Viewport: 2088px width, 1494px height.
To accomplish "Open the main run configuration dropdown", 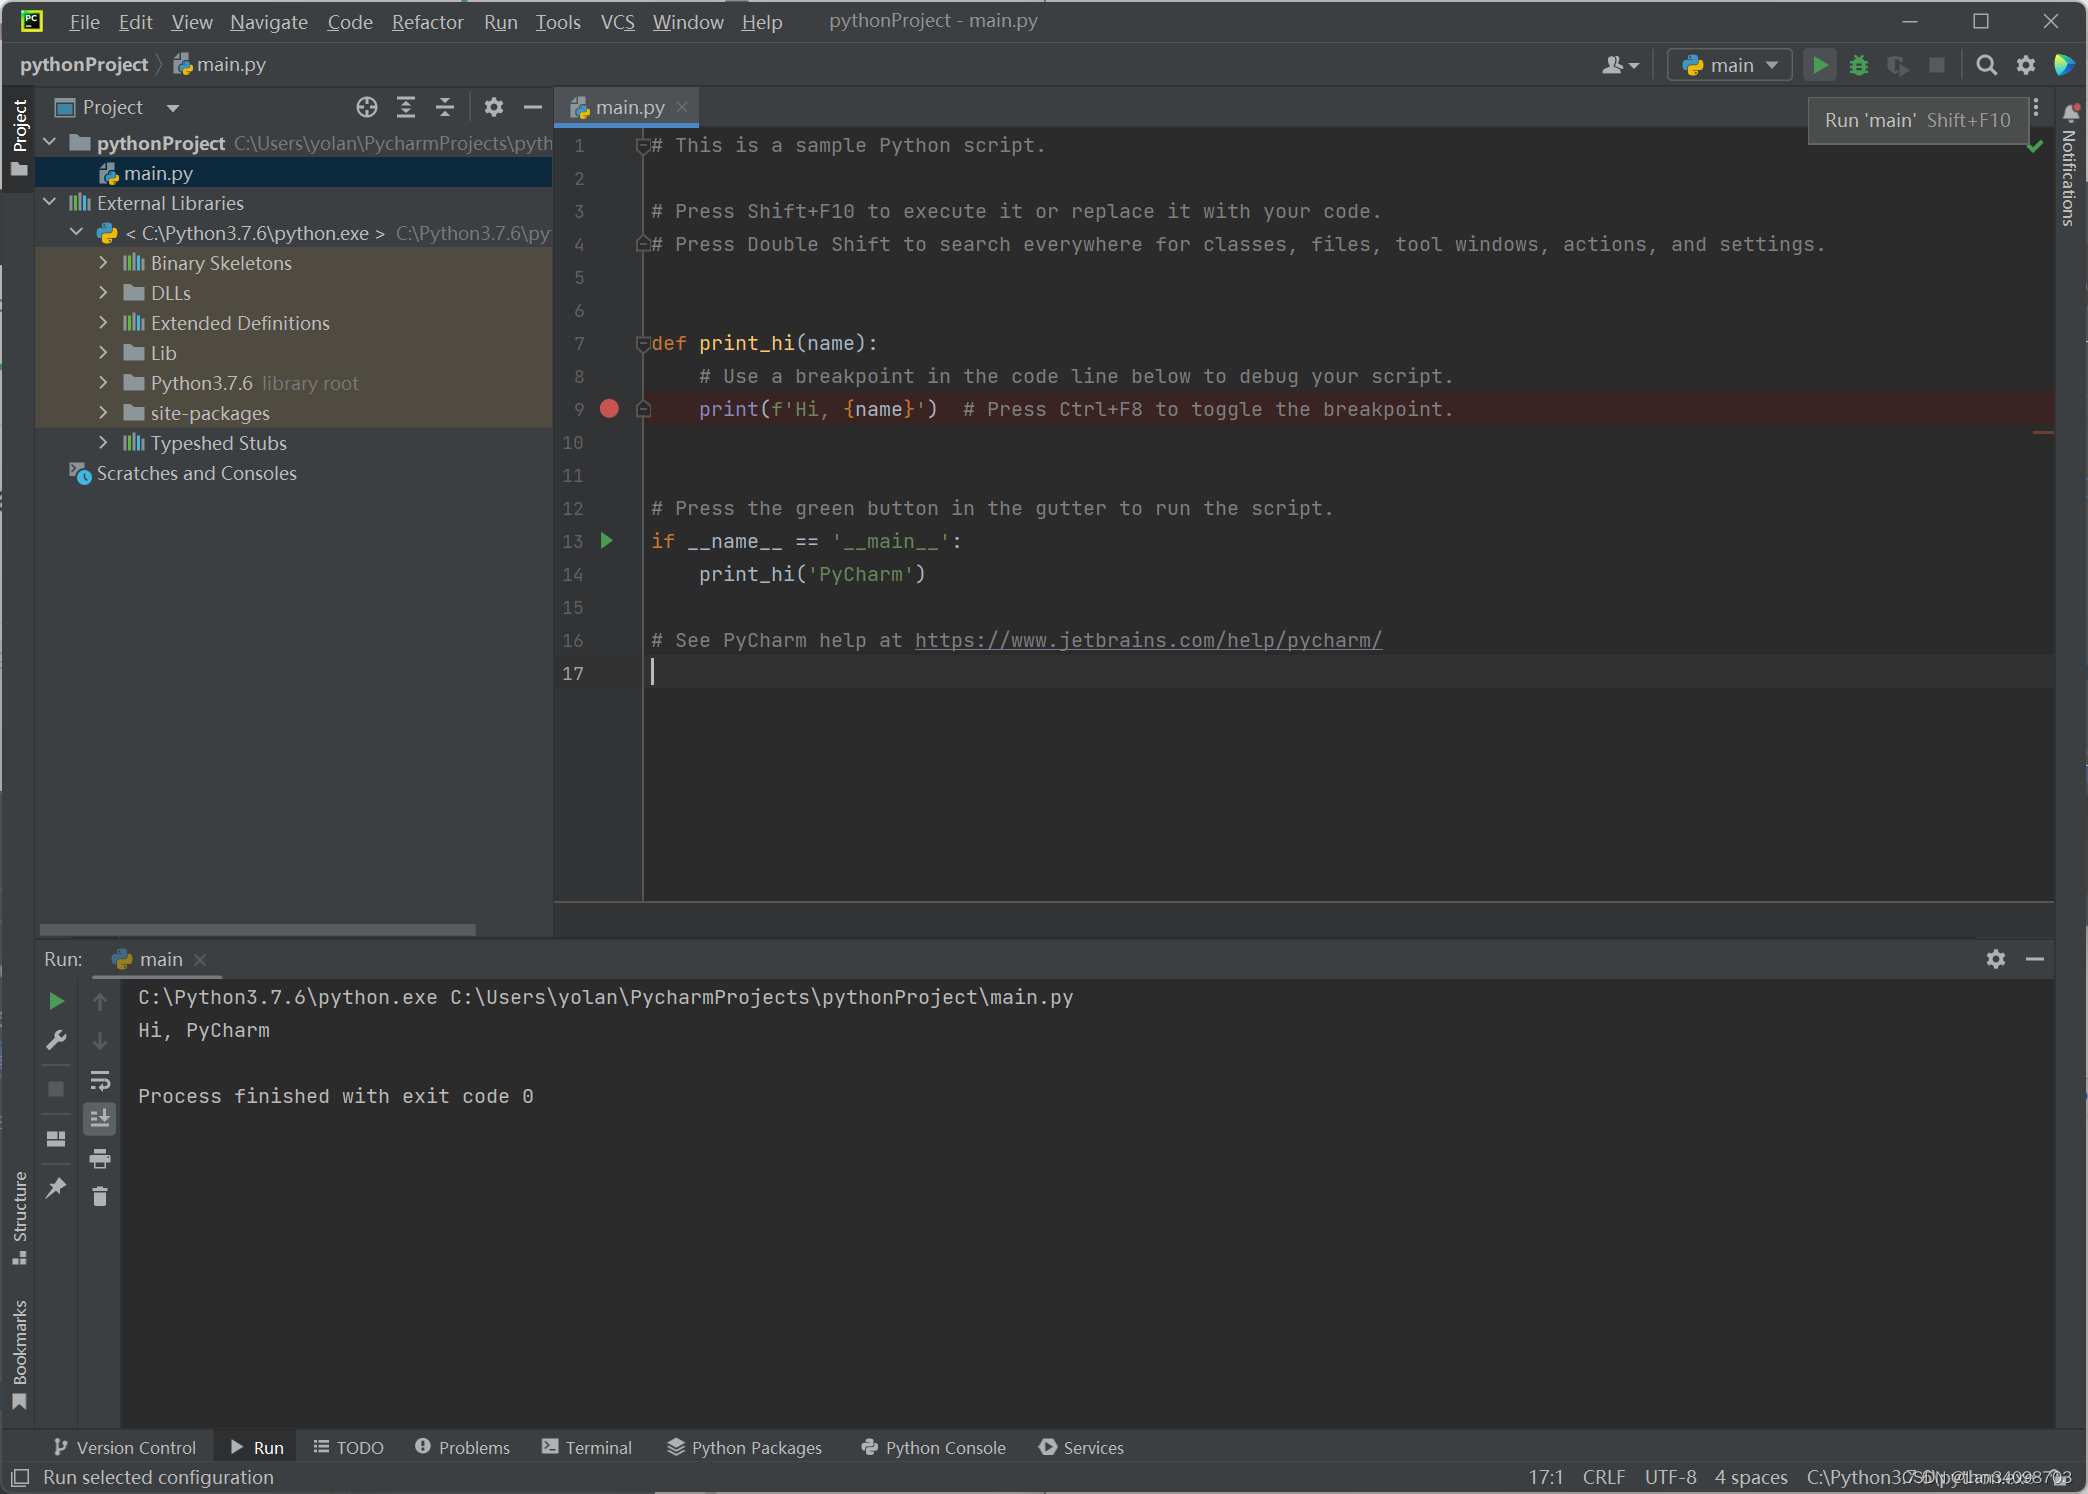I will point(1729,65).
